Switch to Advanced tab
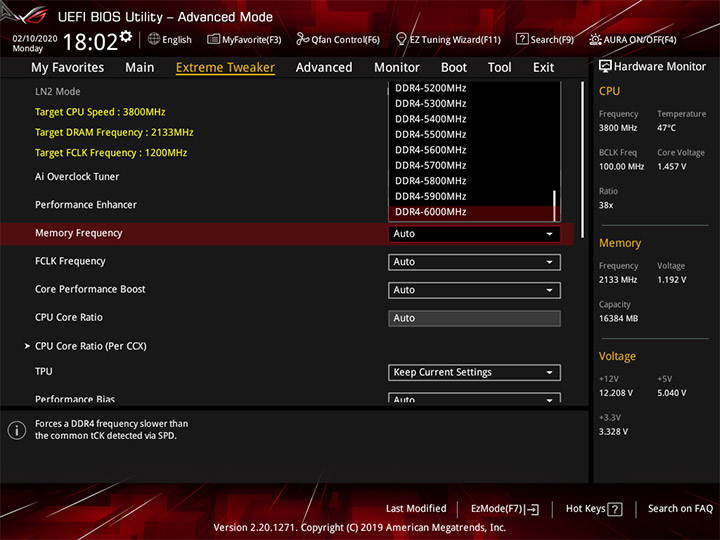 tap(324, 68)
